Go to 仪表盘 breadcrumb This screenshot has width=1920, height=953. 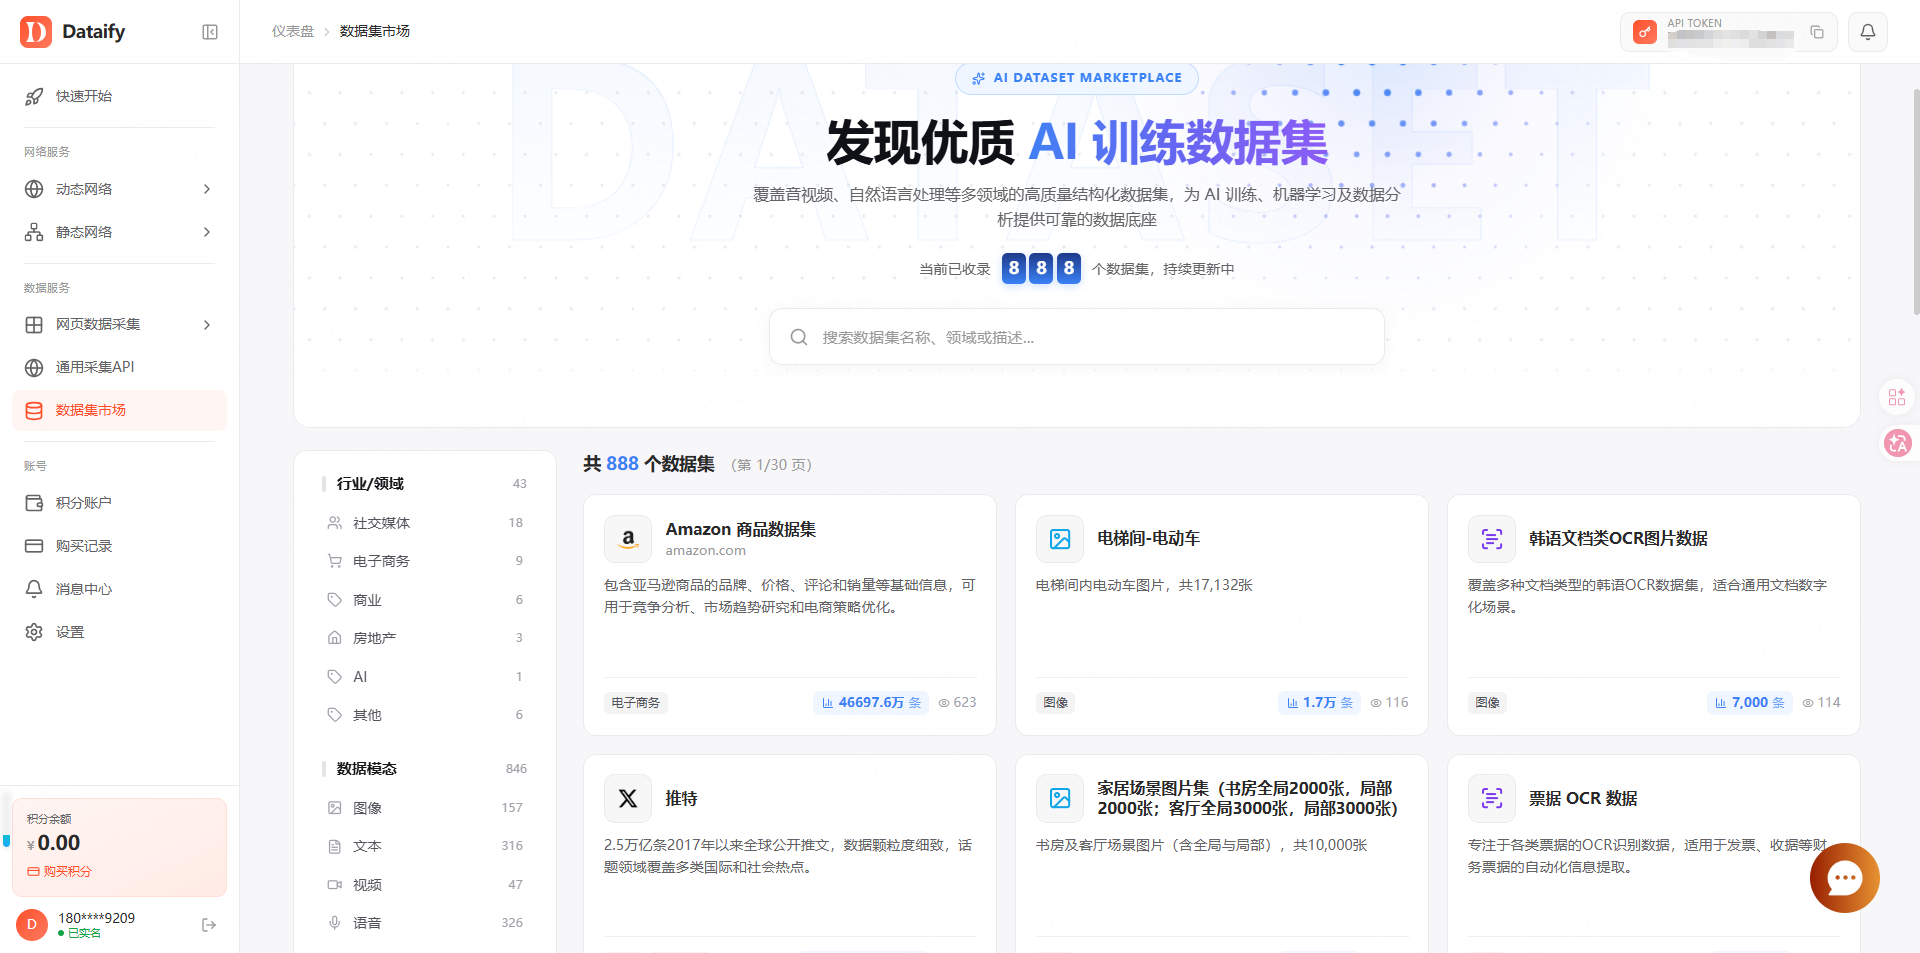click(x=293, y=32)
